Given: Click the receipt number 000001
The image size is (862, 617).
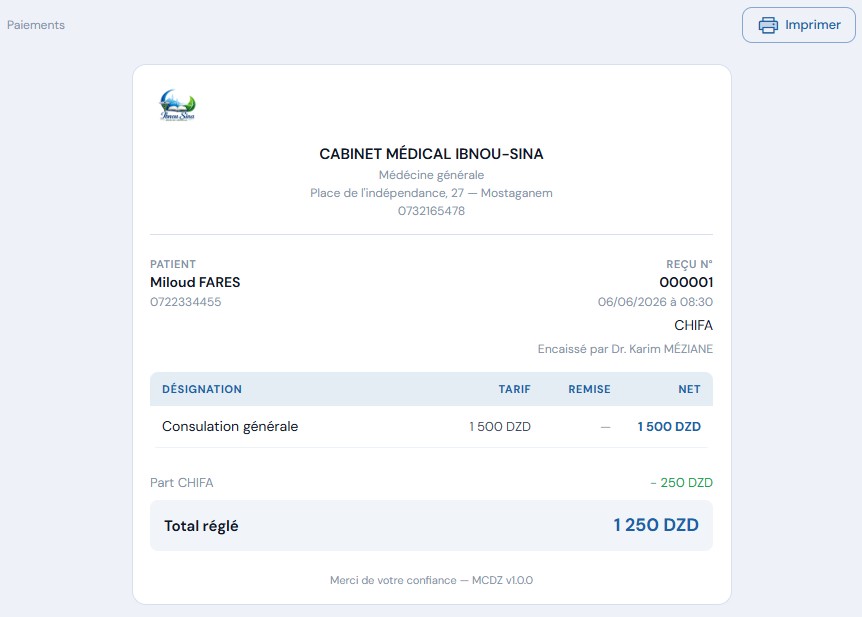Looking at the screenshot, I should [x=686, y=282].
